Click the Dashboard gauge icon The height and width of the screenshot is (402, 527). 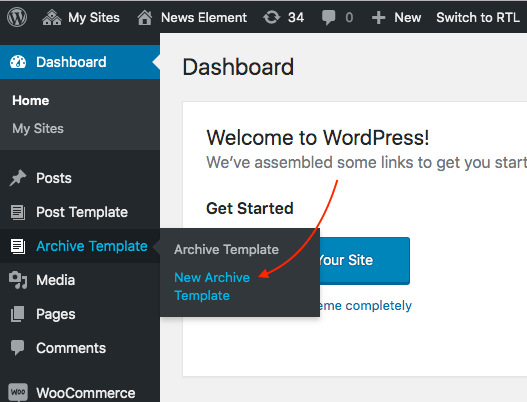pos(18,62)
